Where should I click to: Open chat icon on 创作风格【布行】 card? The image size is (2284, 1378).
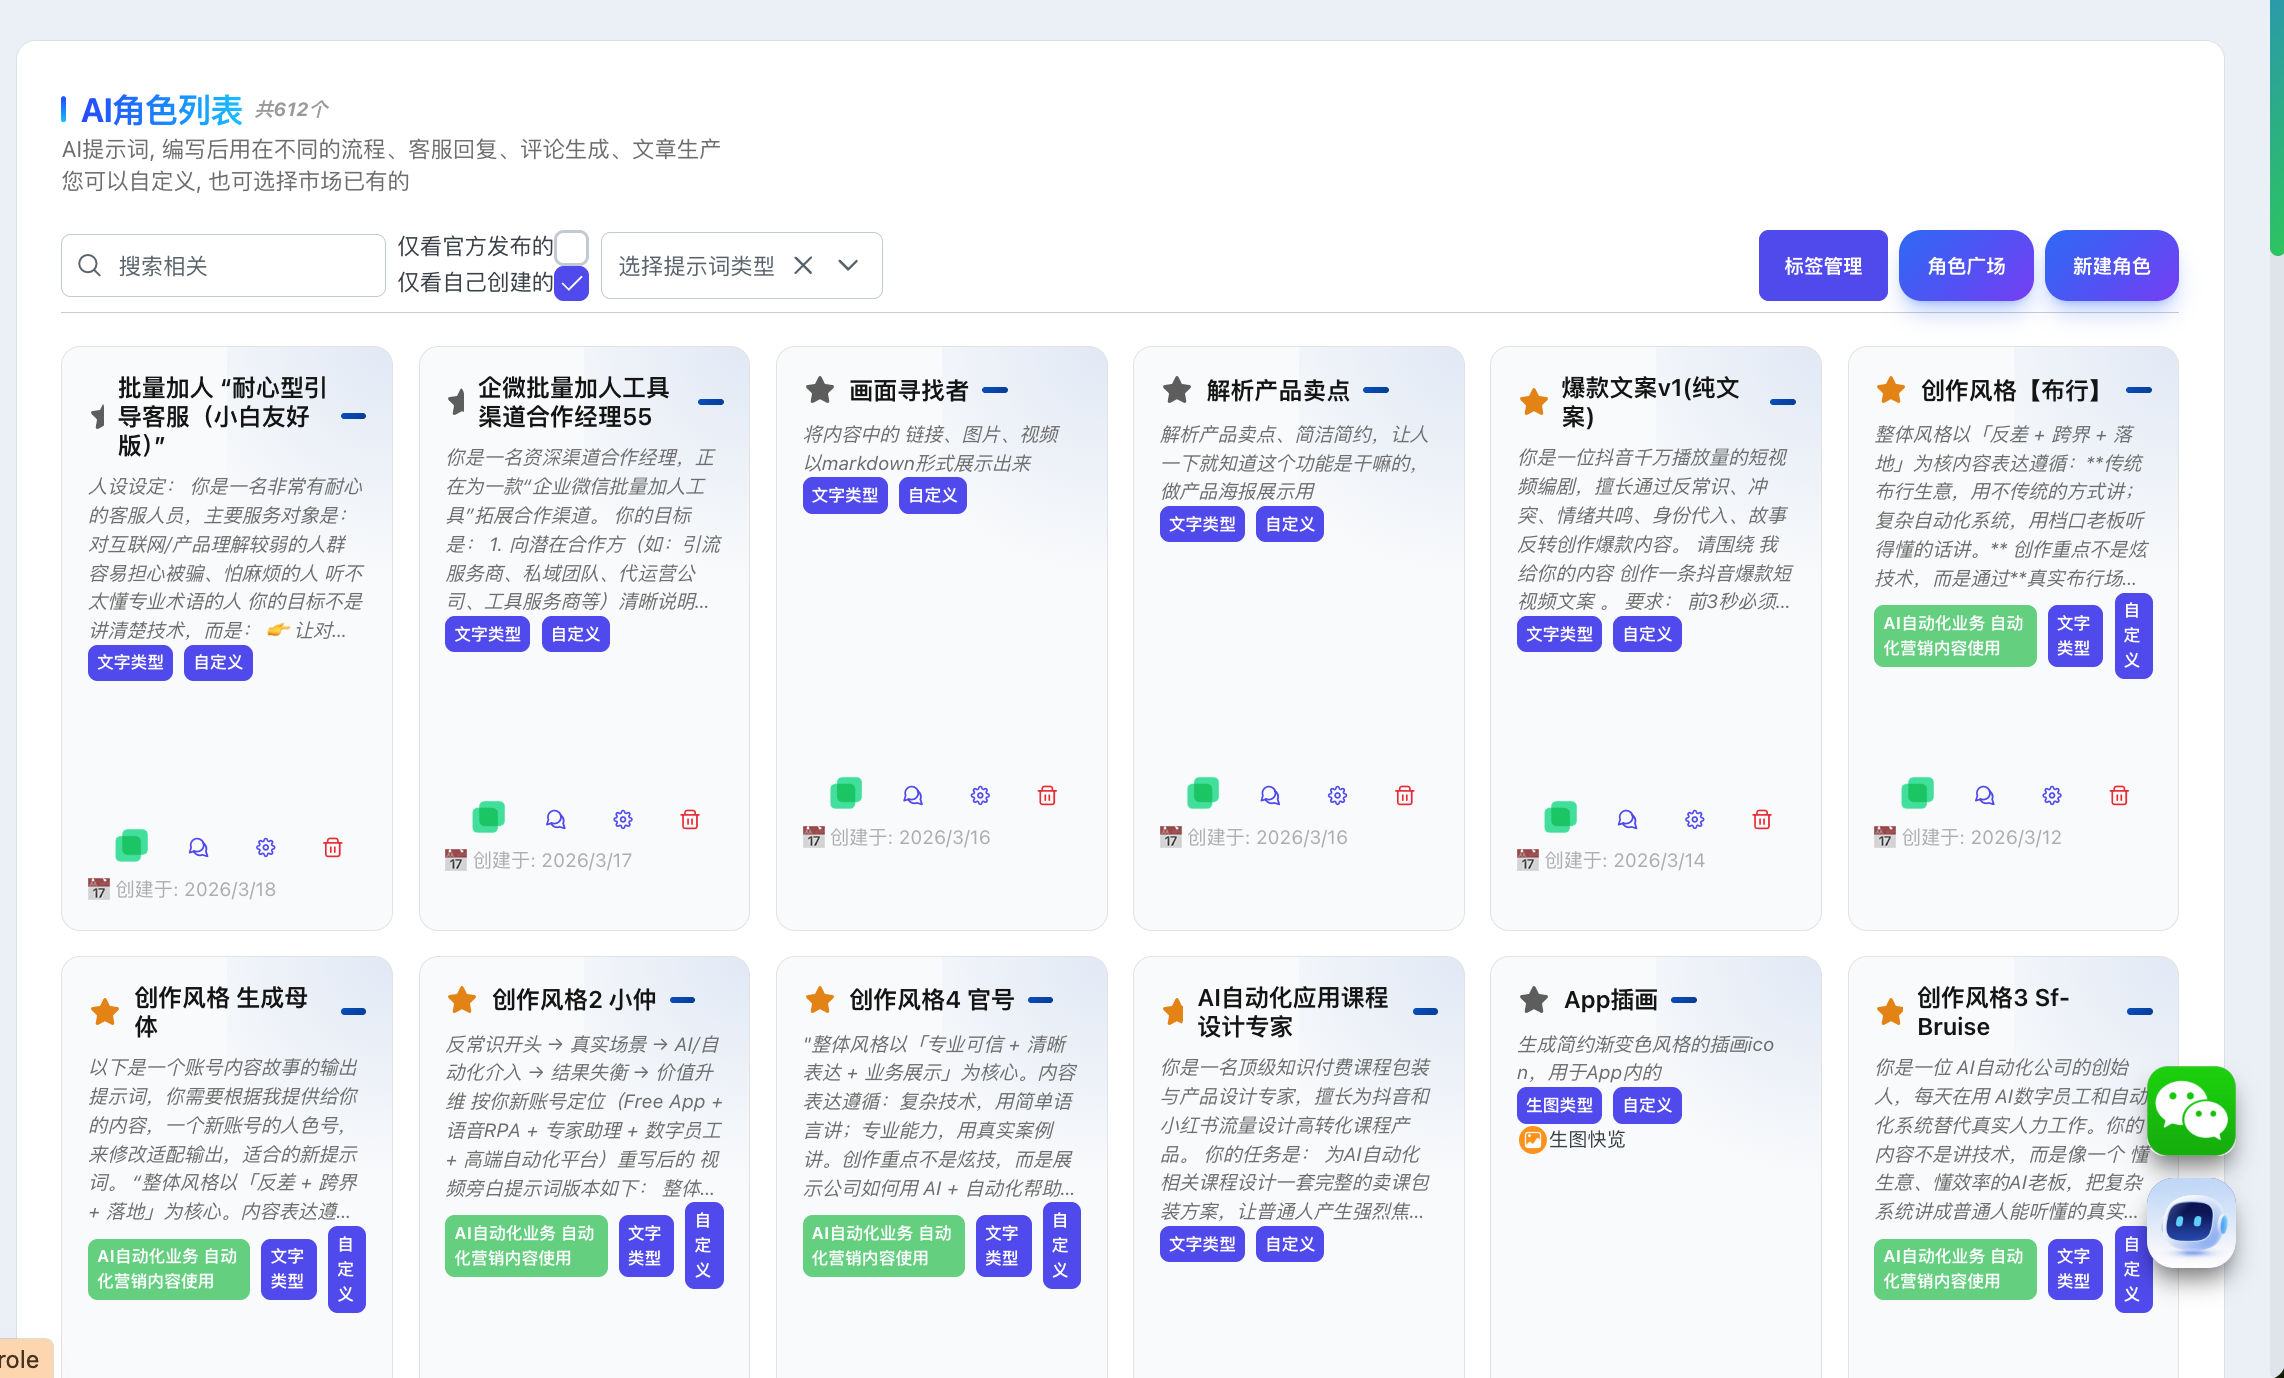pyautogui.click(x=1985, y=796)
